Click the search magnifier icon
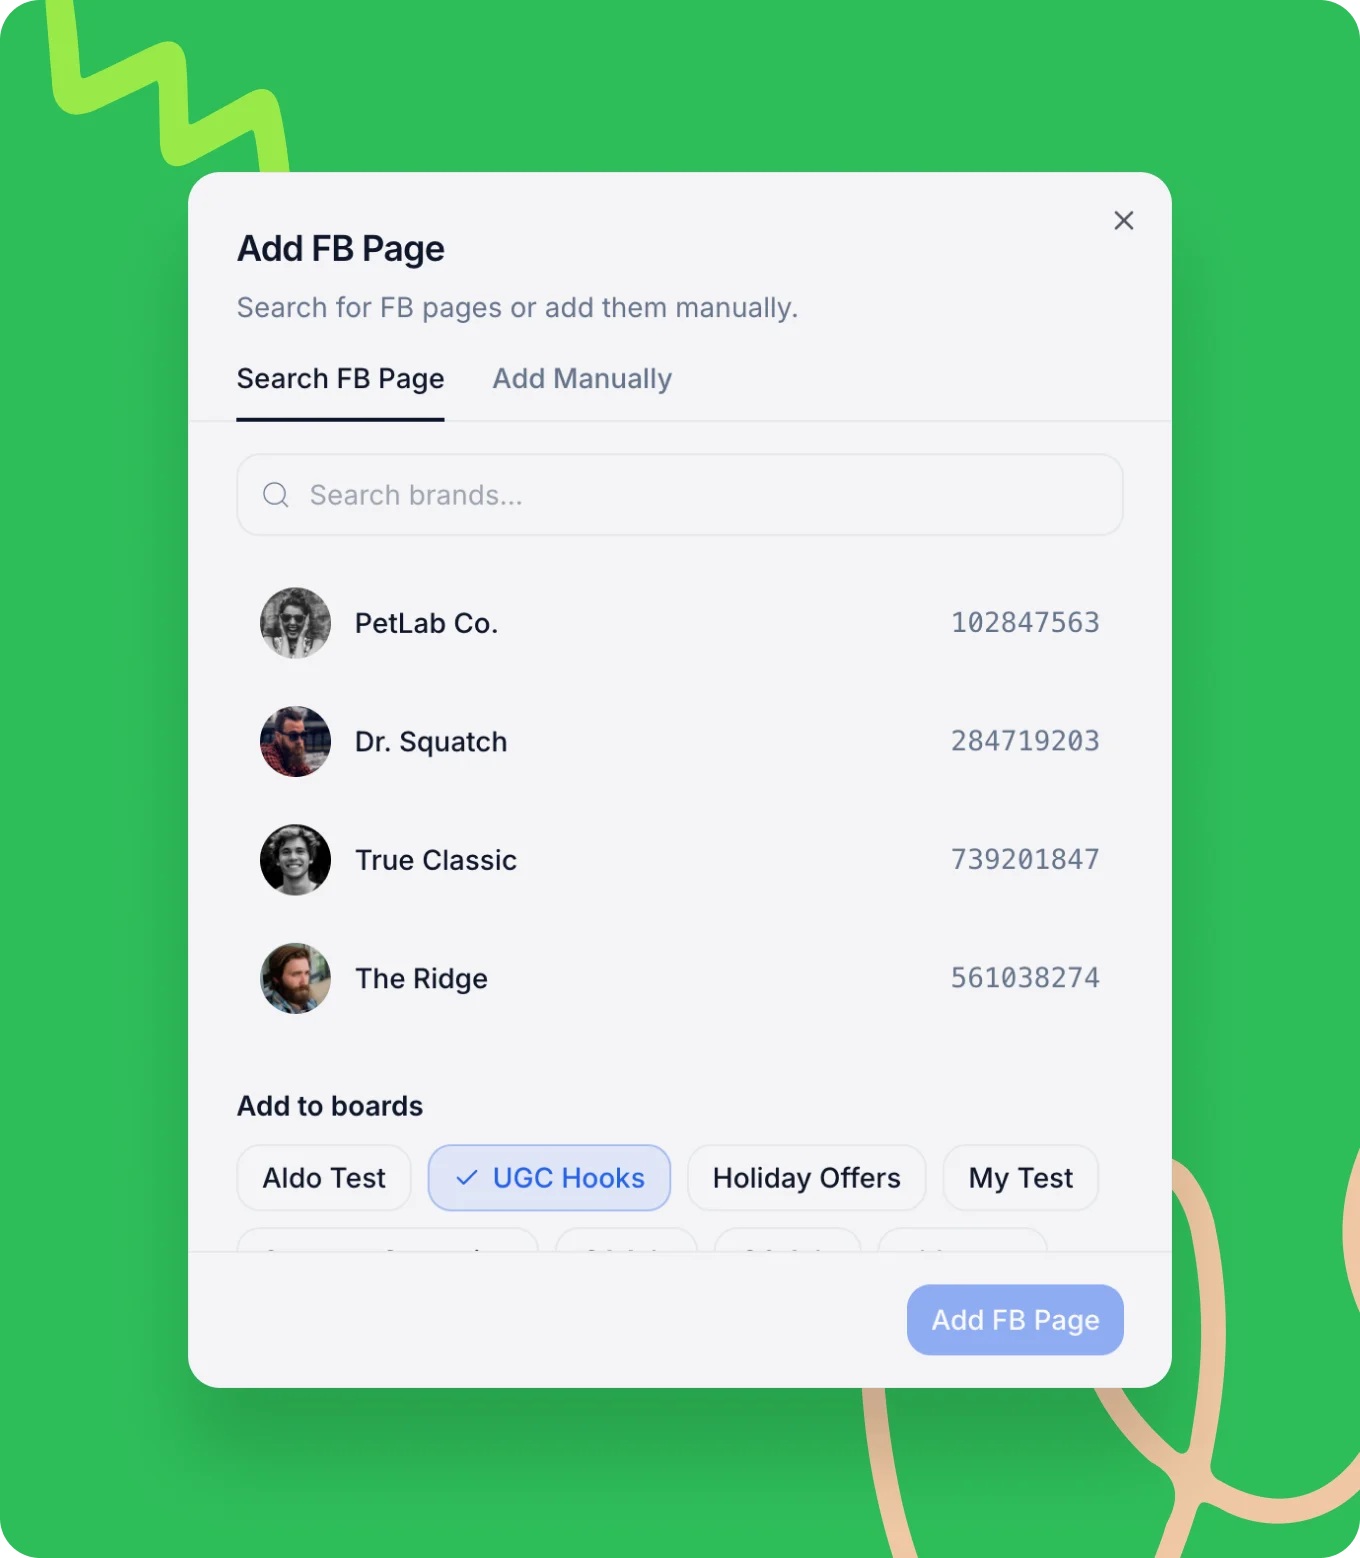Viewport: 1360px width, 1558px height. coord(276,495)
